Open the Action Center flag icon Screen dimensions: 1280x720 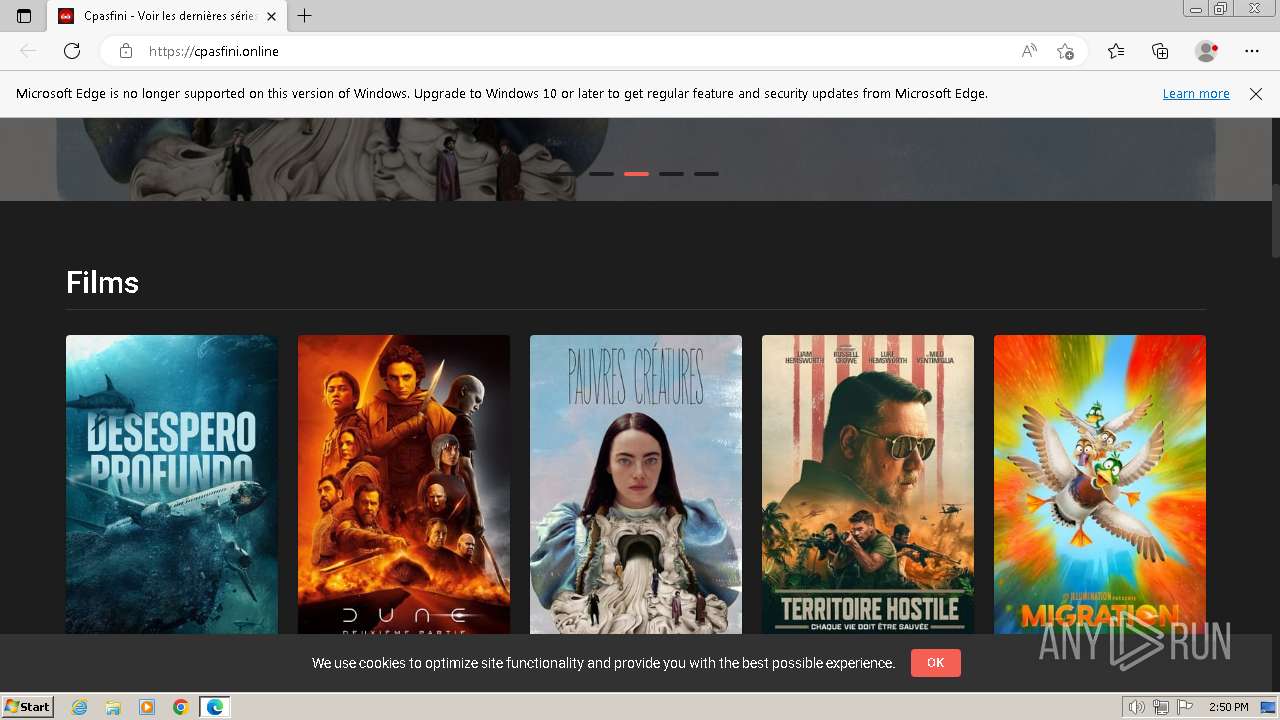point(1184,707)
